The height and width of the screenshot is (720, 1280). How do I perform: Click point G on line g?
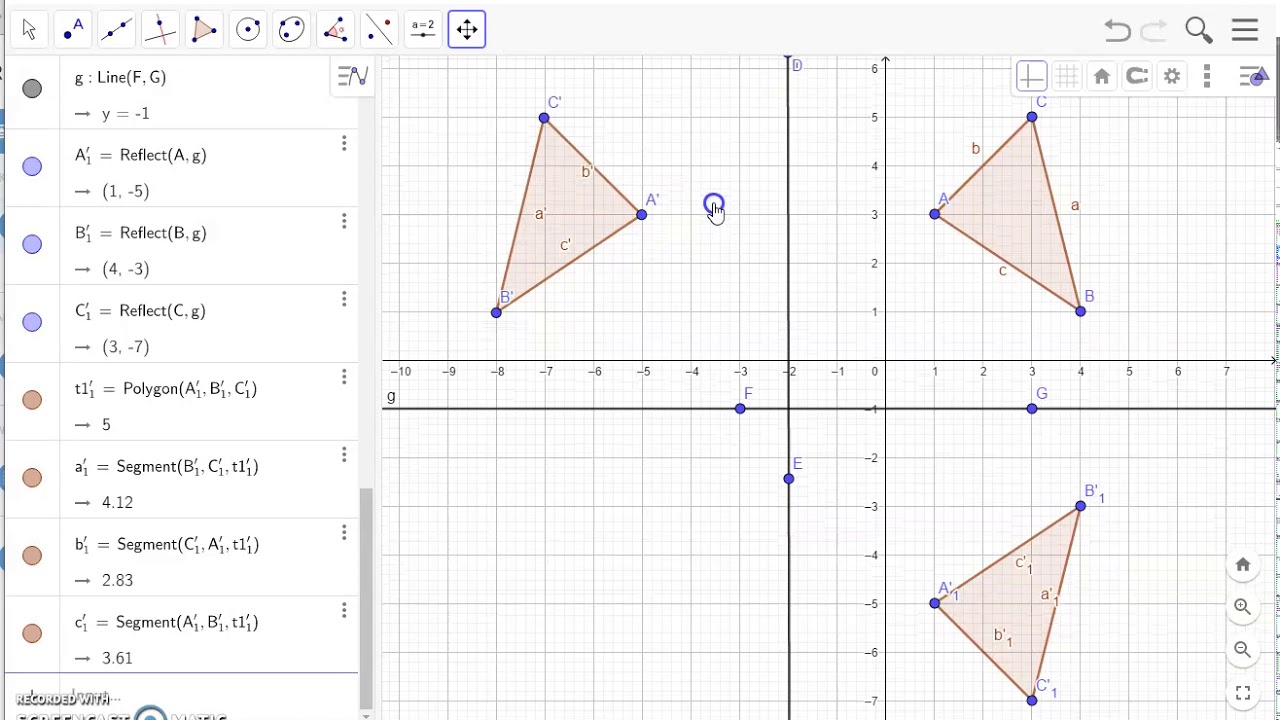click(1032, 408)
